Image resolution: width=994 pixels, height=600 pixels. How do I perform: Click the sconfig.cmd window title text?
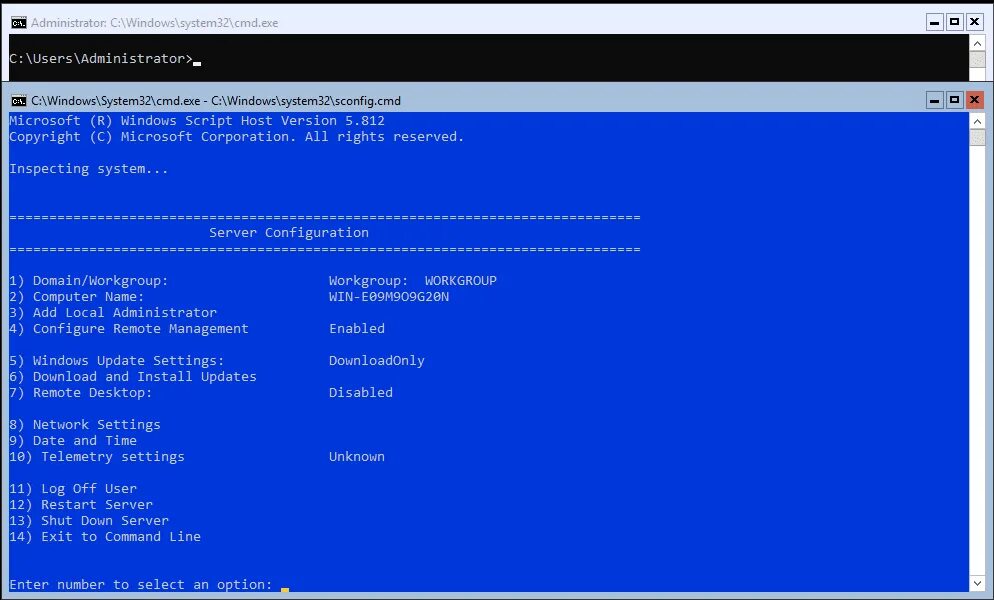pos(216,101)
